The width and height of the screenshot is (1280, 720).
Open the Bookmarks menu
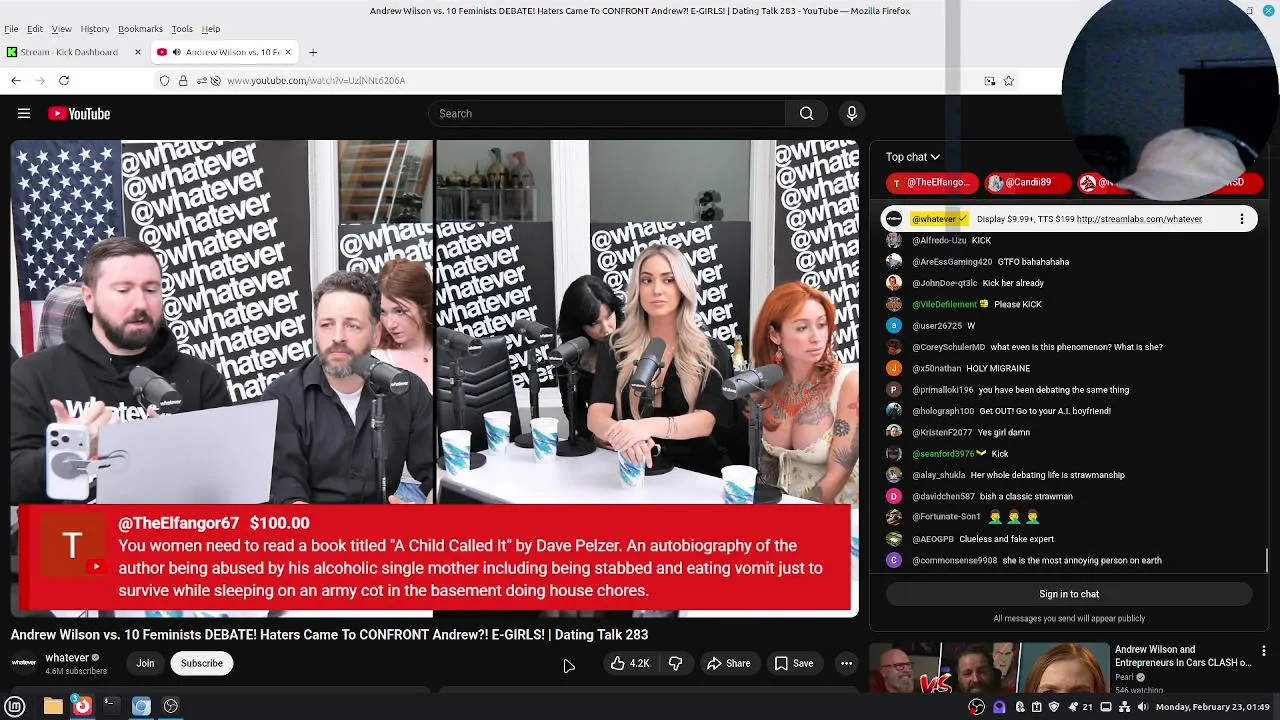140,29
